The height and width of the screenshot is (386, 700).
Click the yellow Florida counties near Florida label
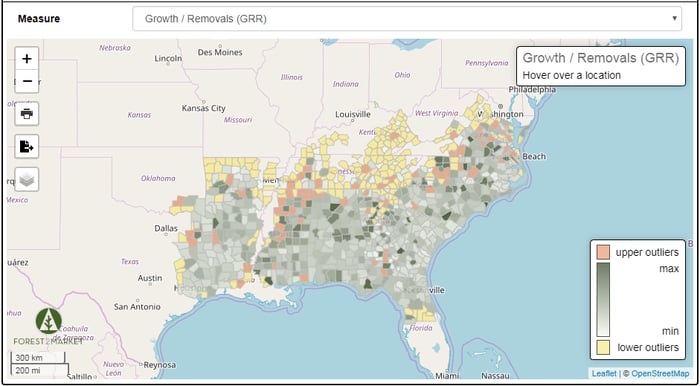420,315
